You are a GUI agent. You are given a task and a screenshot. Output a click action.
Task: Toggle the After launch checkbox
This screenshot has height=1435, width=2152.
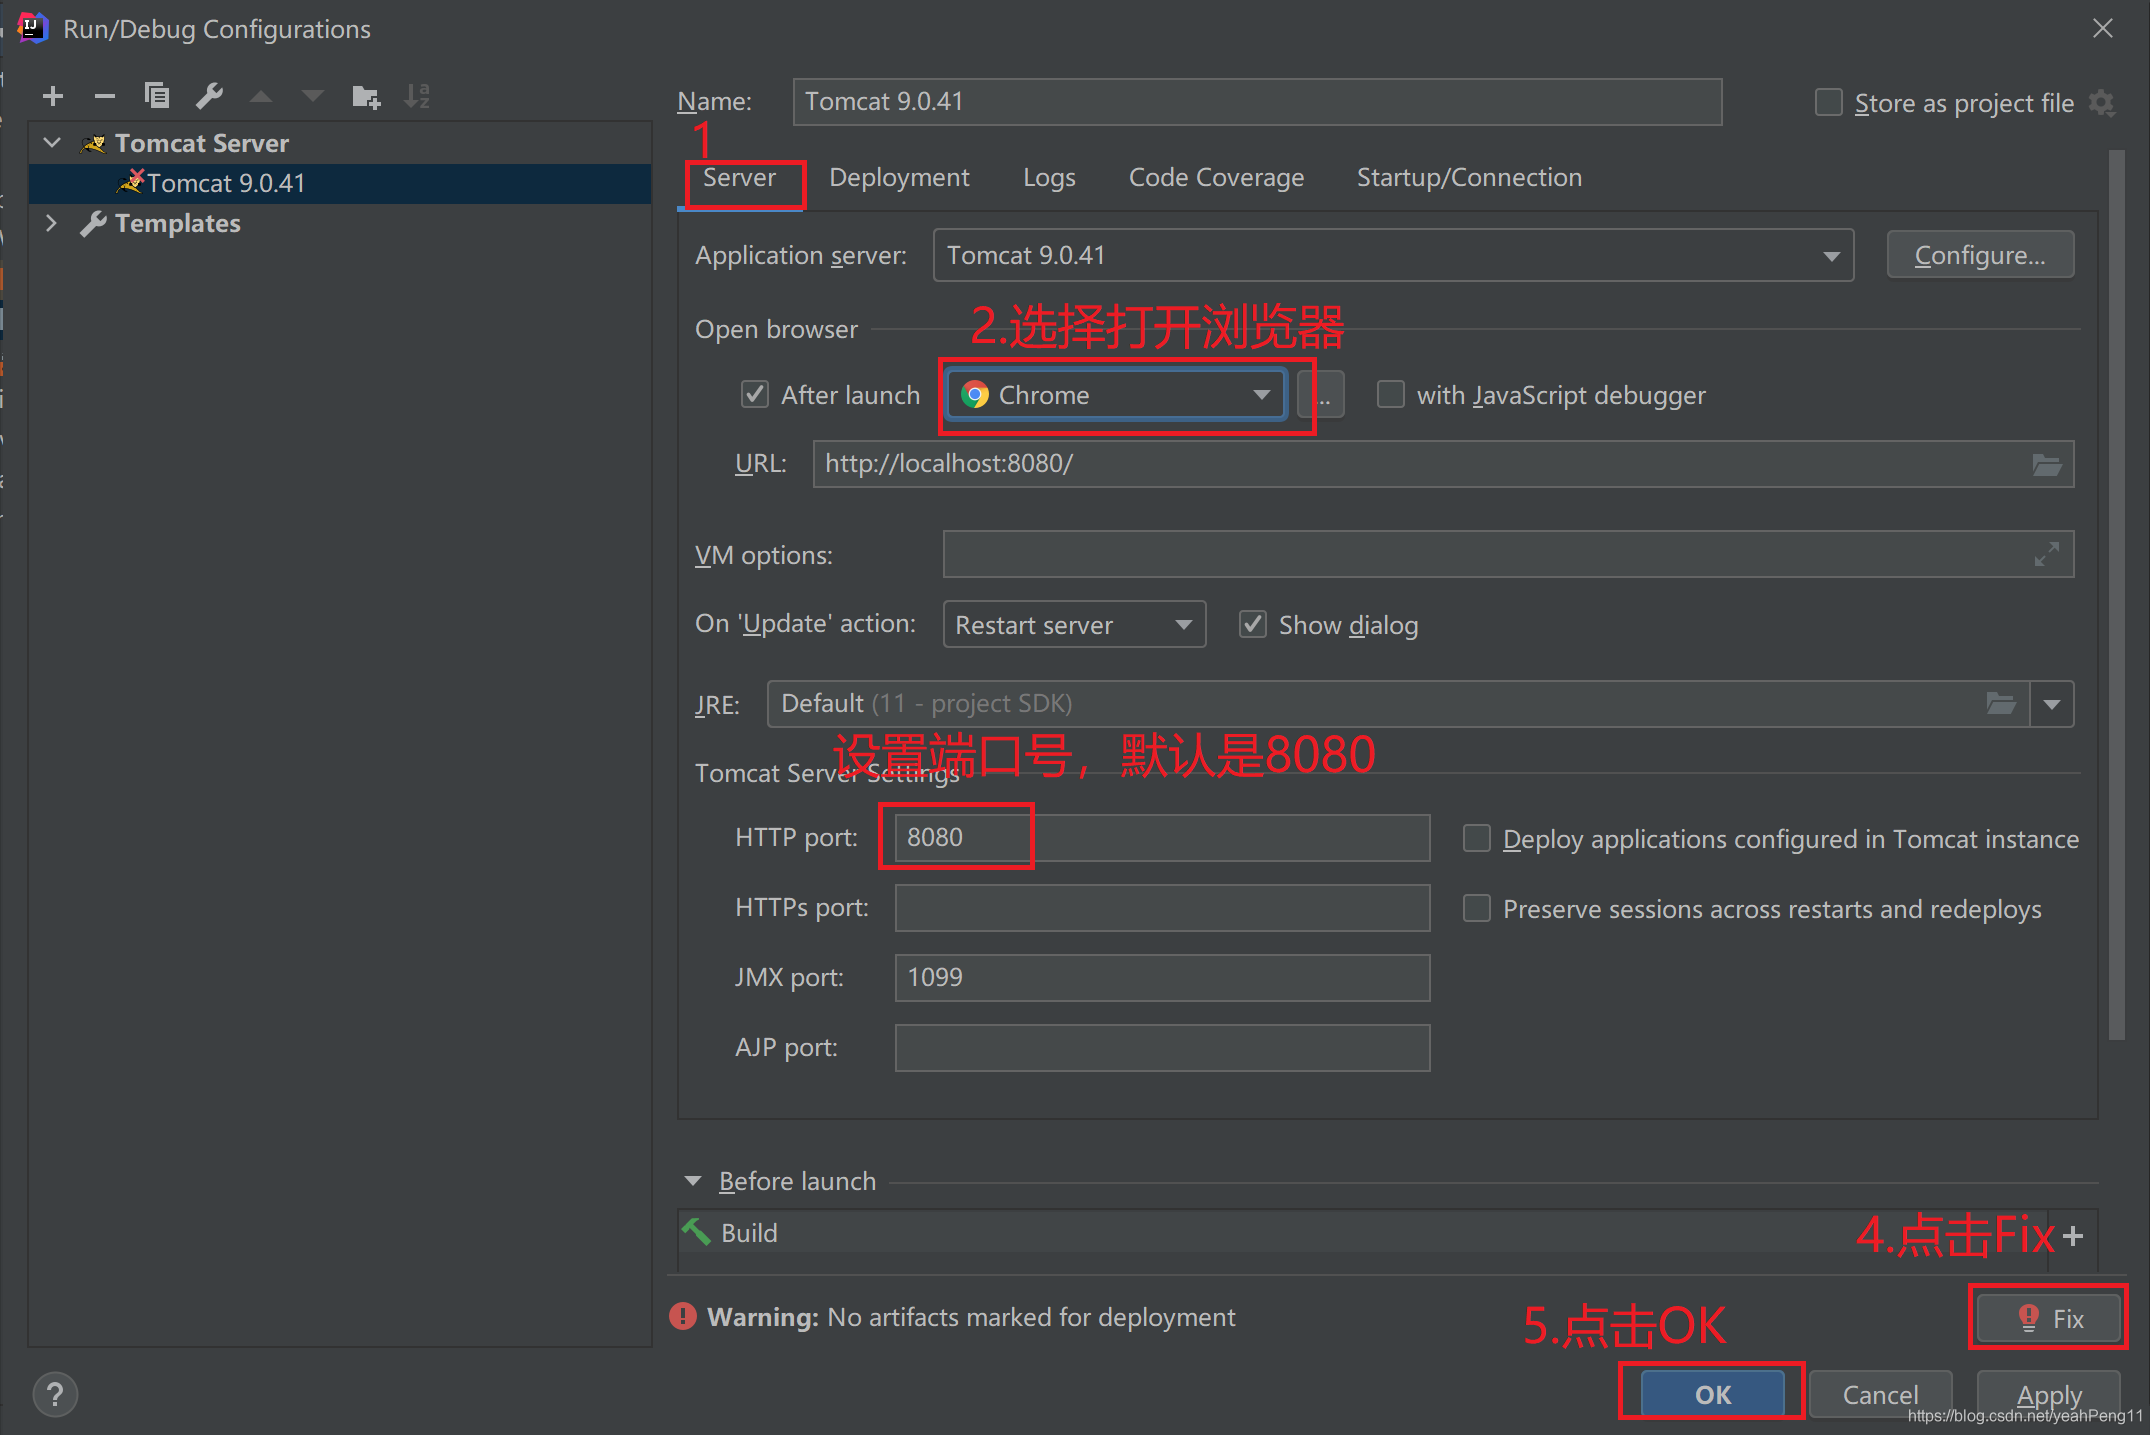pos(754,394)
